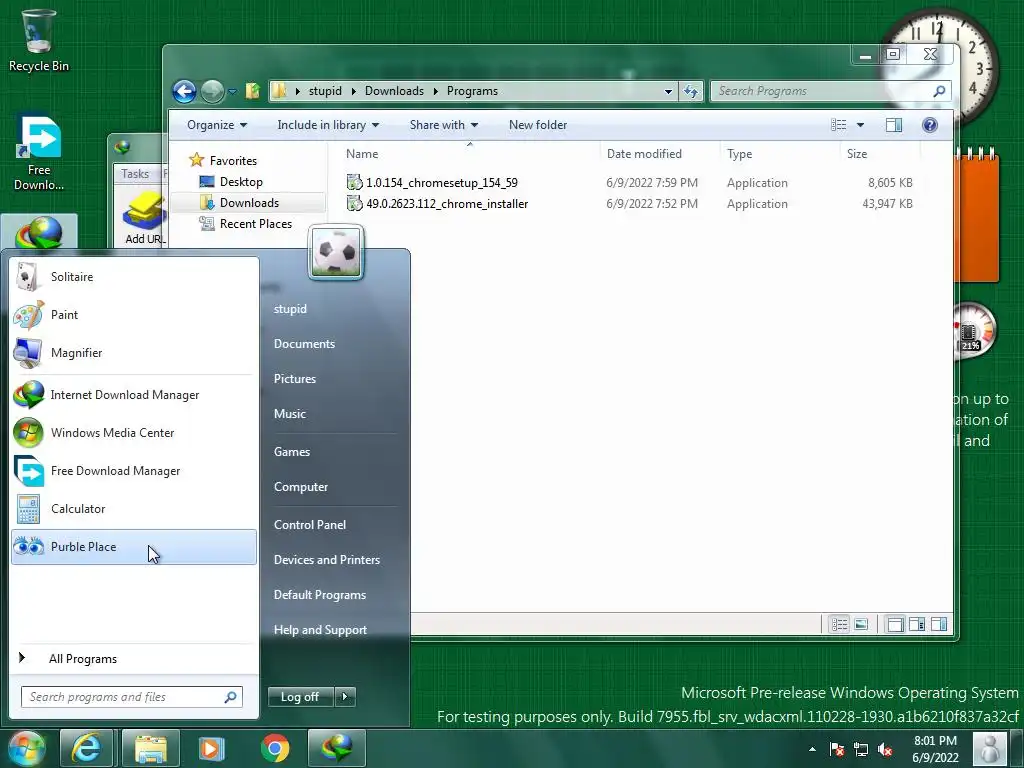Viewport: 1024px width, 768px height.
Task: Open Windows Media Center entry
Action: point(133,433)
